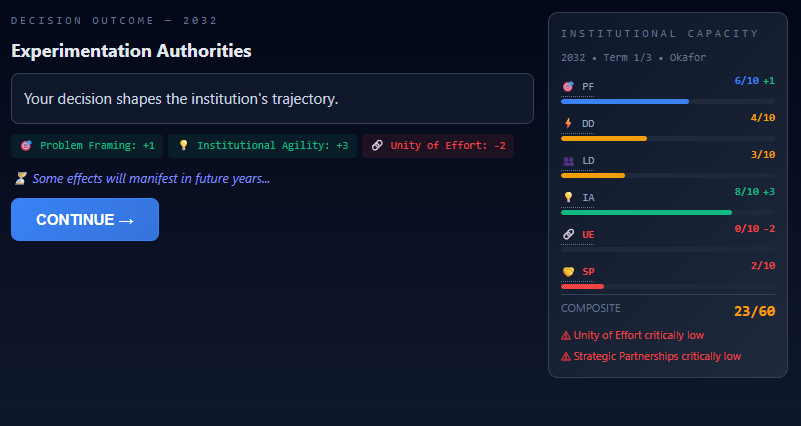Click the DD lightning bolt icon
The width and height of the screenshot is (801, 426).
pos(568,123)
